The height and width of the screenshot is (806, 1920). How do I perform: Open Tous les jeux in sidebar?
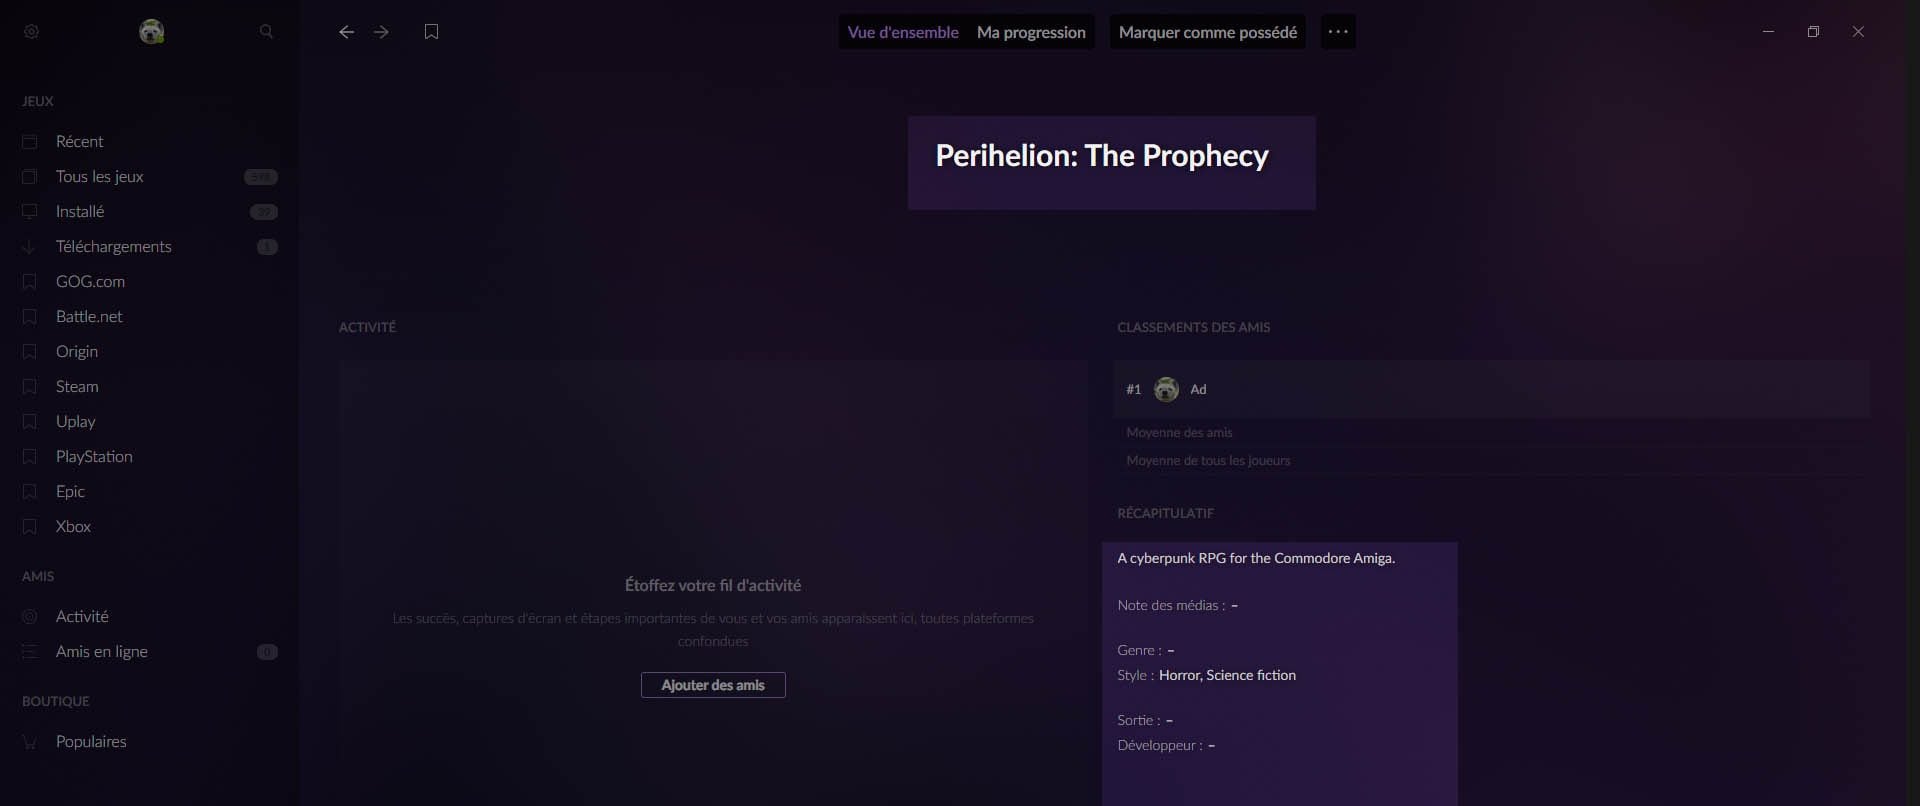100,177
